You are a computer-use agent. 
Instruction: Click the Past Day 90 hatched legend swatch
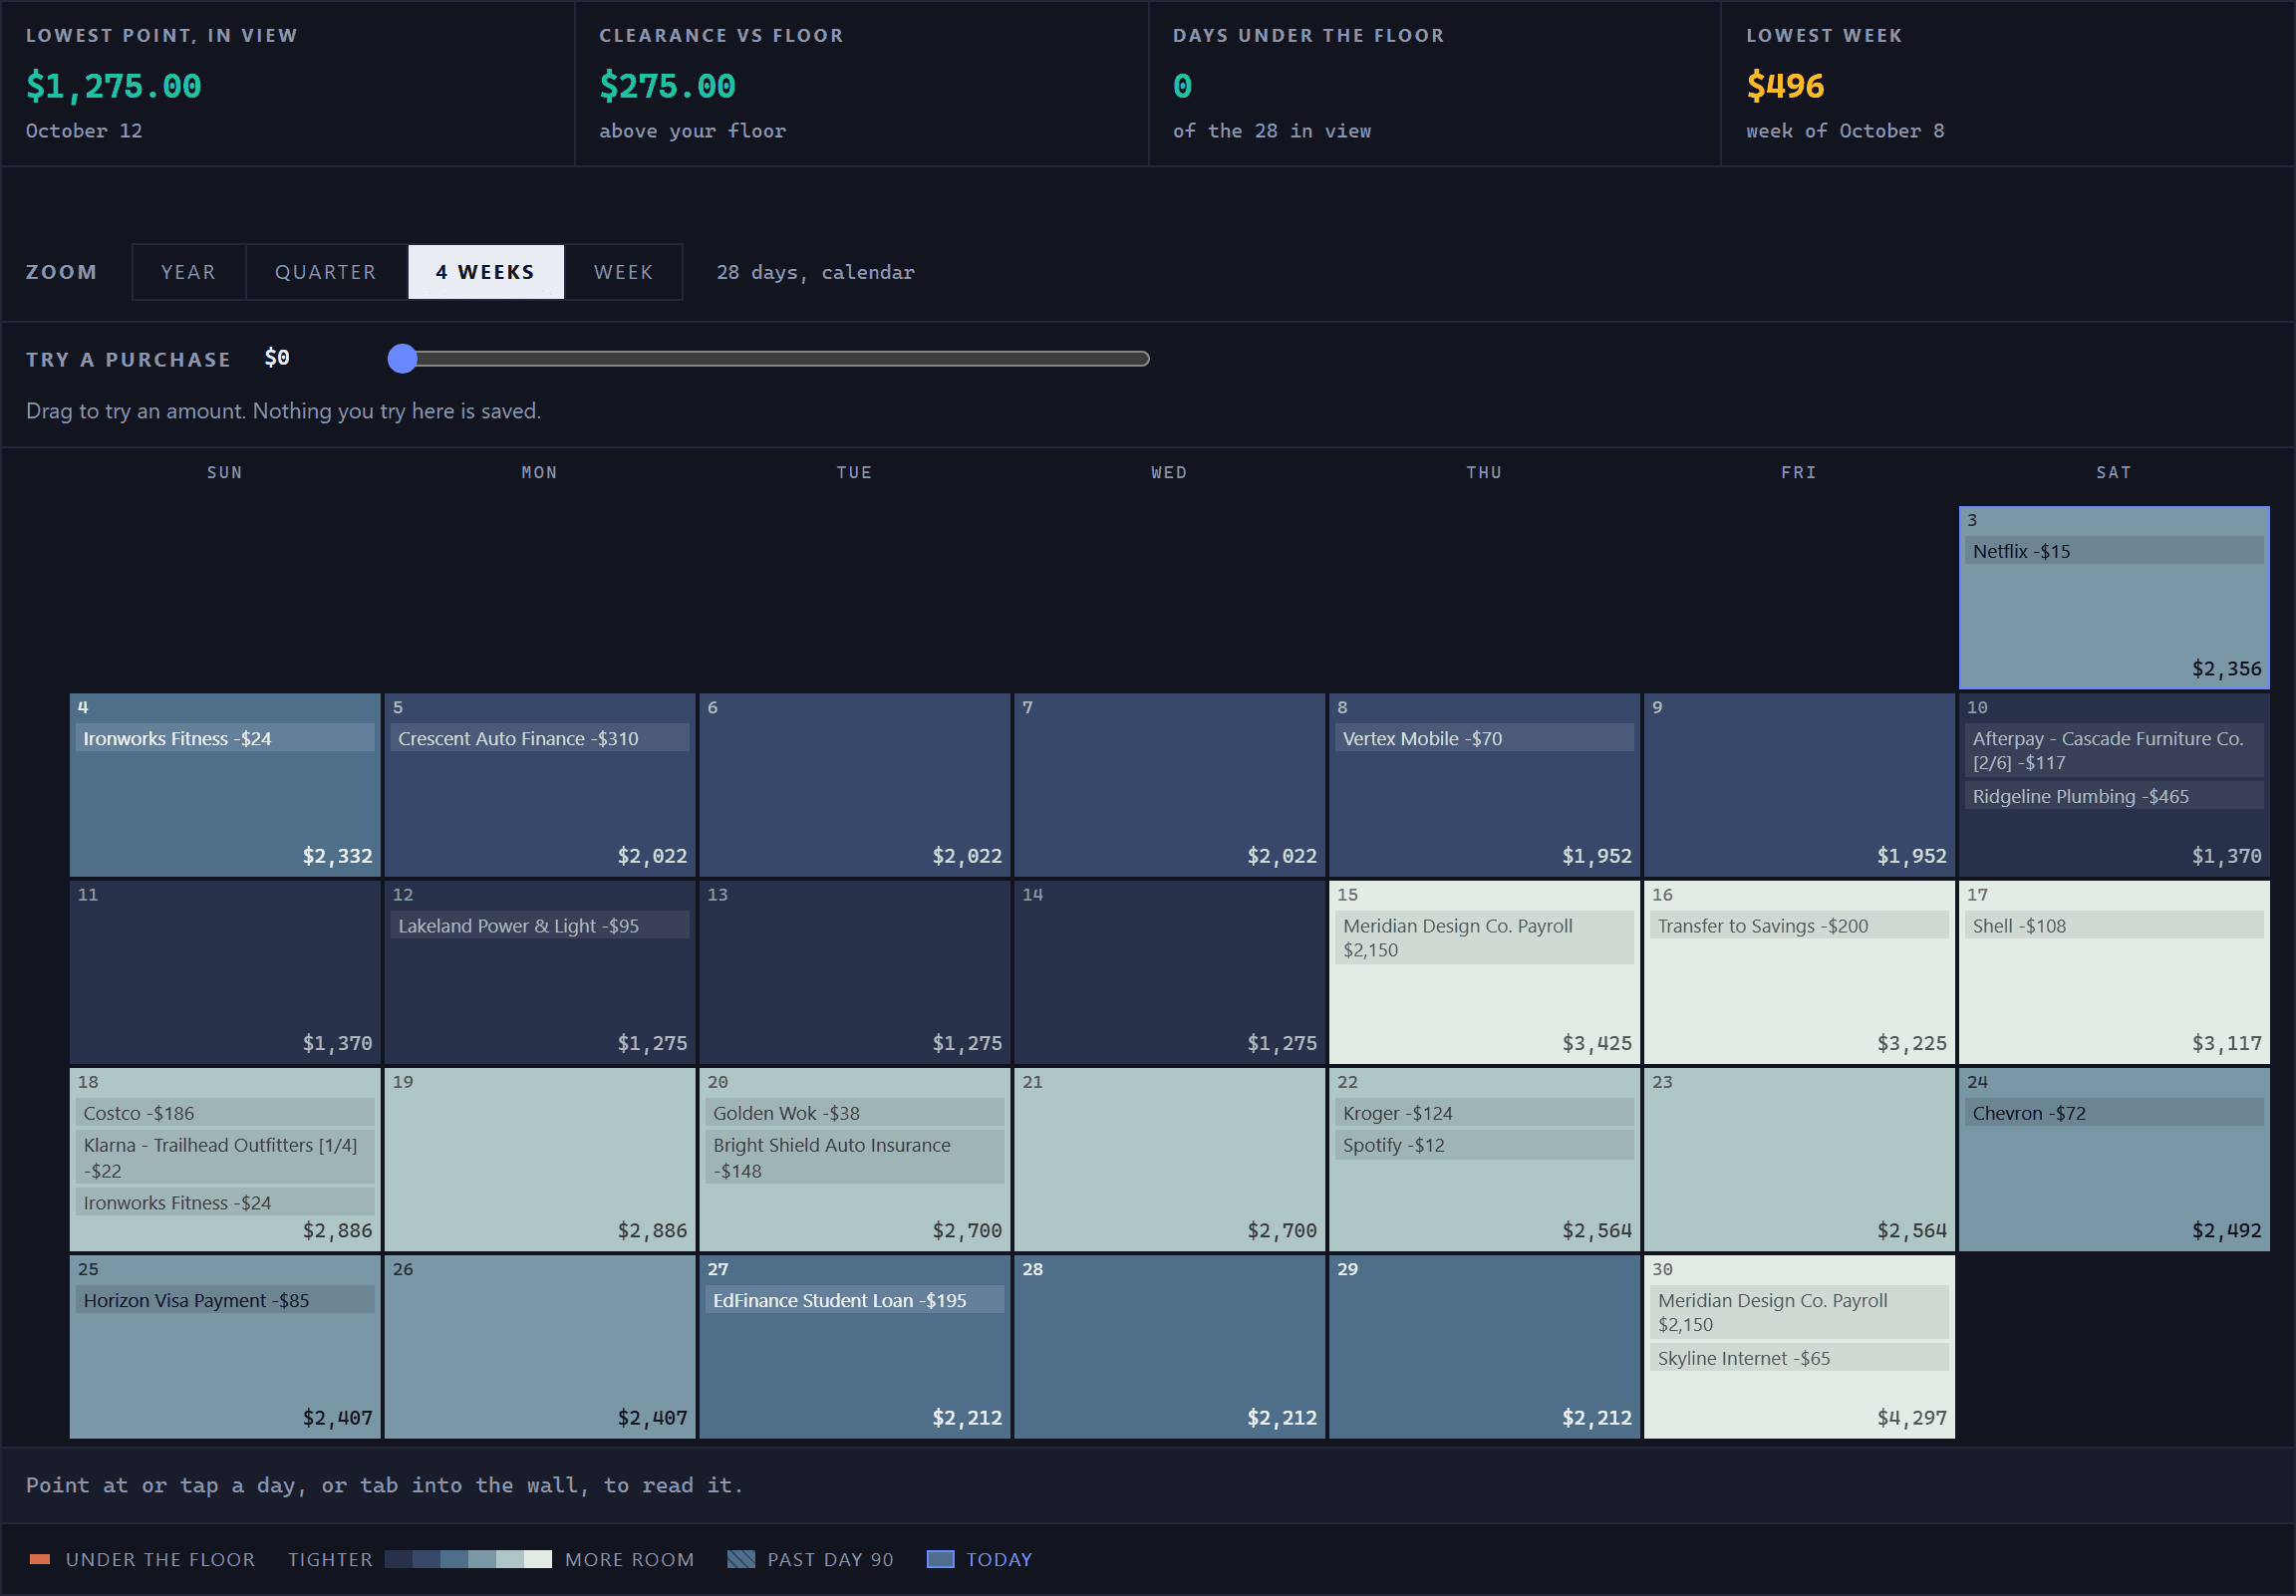pos(741,1559)
